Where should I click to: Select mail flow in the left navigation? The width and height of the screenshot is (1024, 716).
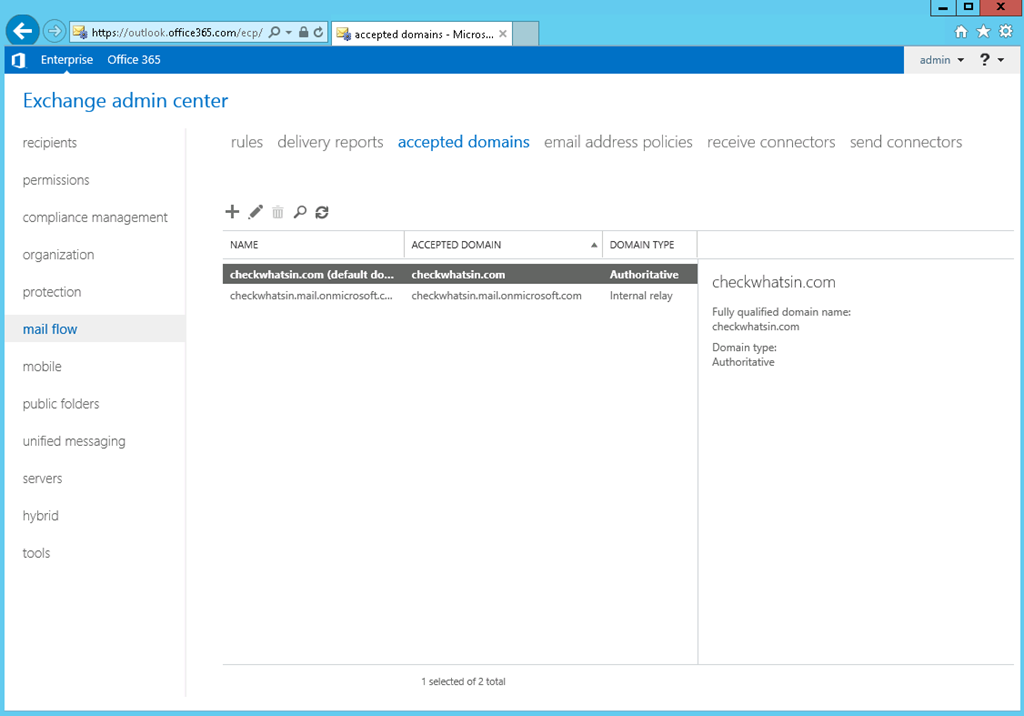pyautogui.click(x=95, y=329)
